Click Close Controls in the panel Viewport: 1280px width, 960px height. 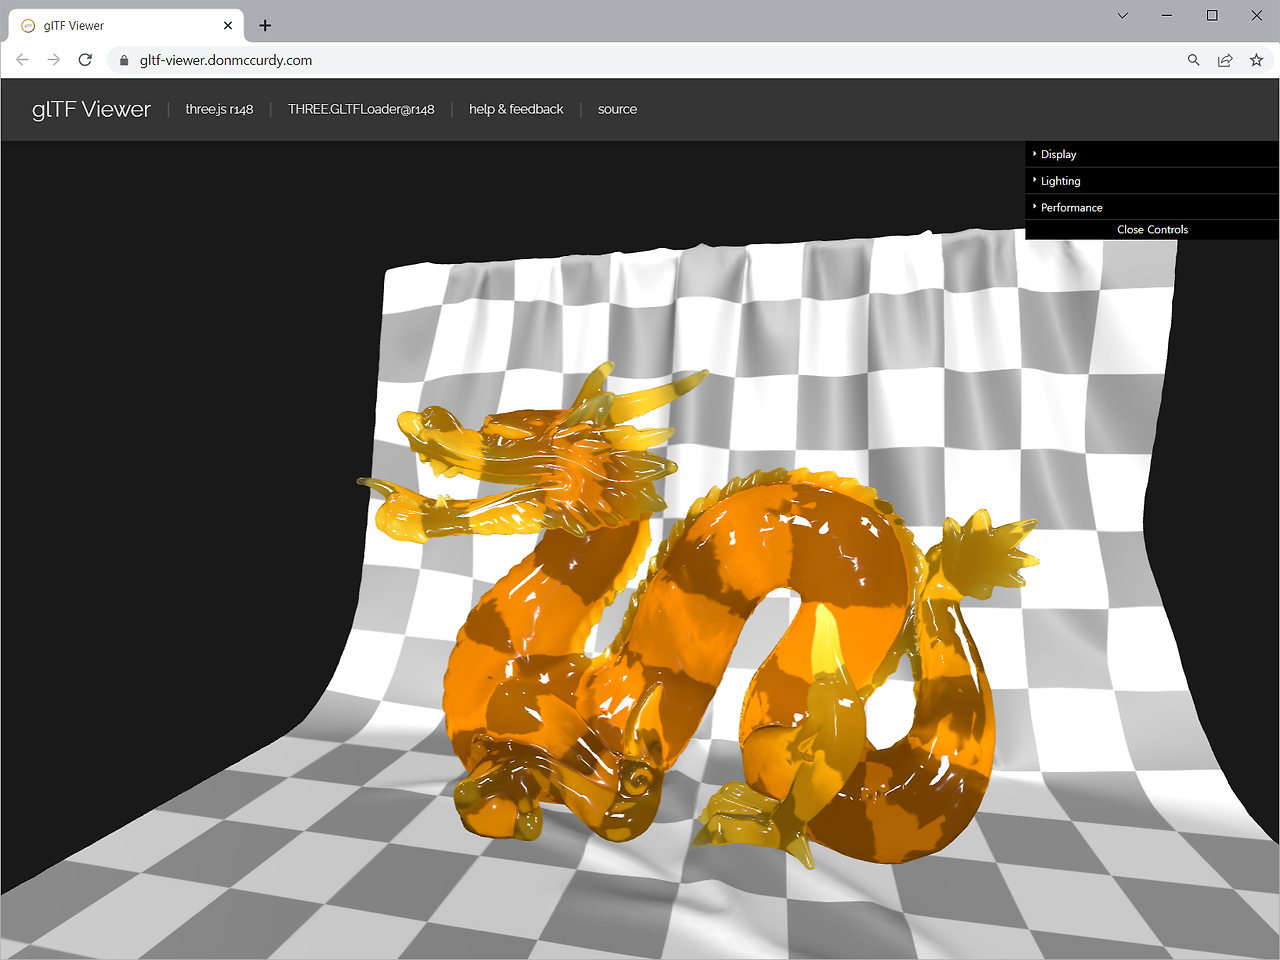pyautogui.click(x=1152, y=229)
